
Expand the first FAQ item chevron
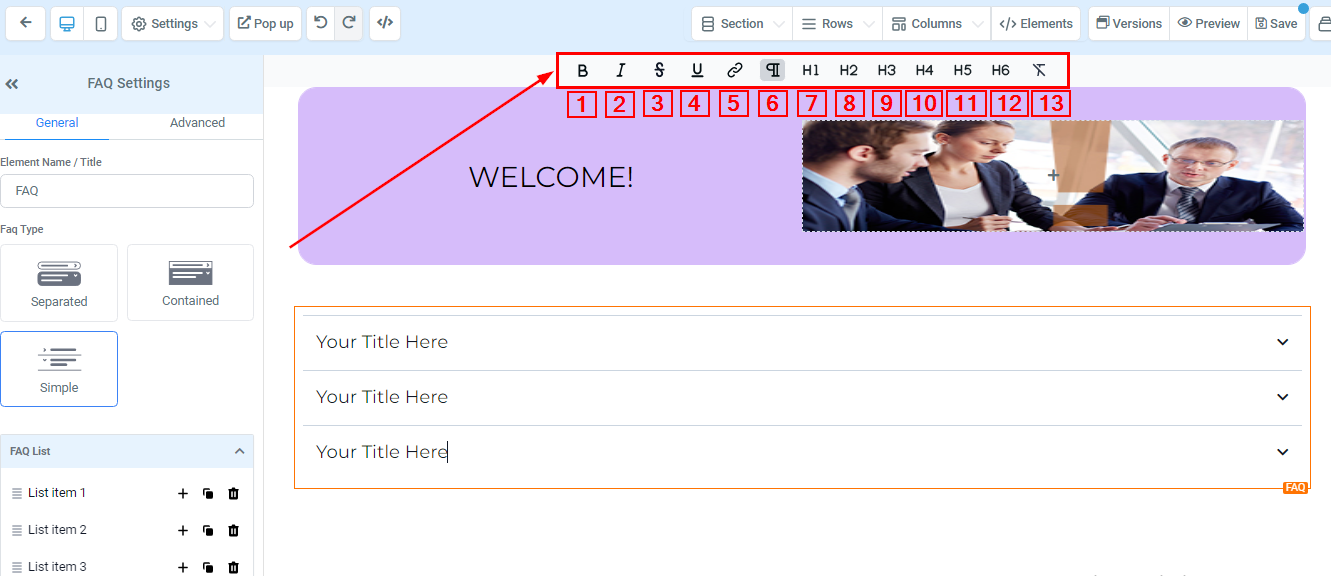(1283, 342)
